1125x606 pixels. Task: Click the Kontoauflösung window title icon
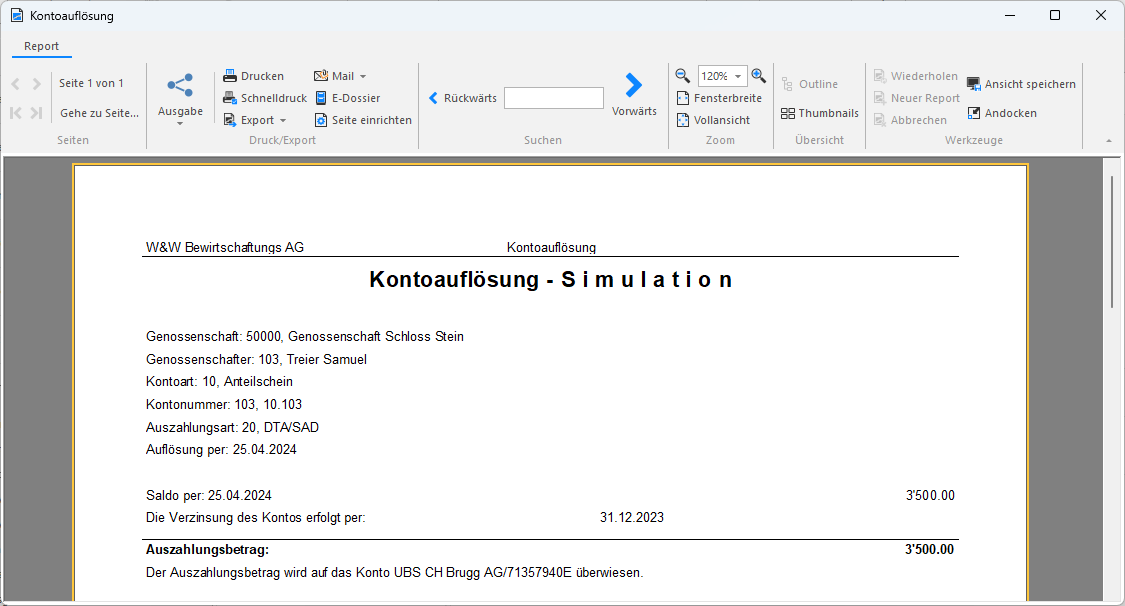17,15
